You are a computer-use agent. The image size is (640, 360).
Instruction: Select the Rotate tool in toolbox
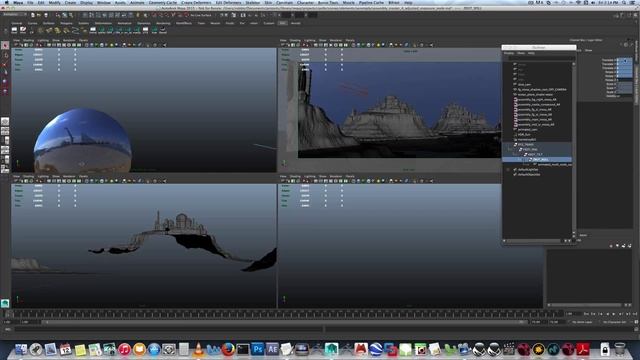(5, 81)
